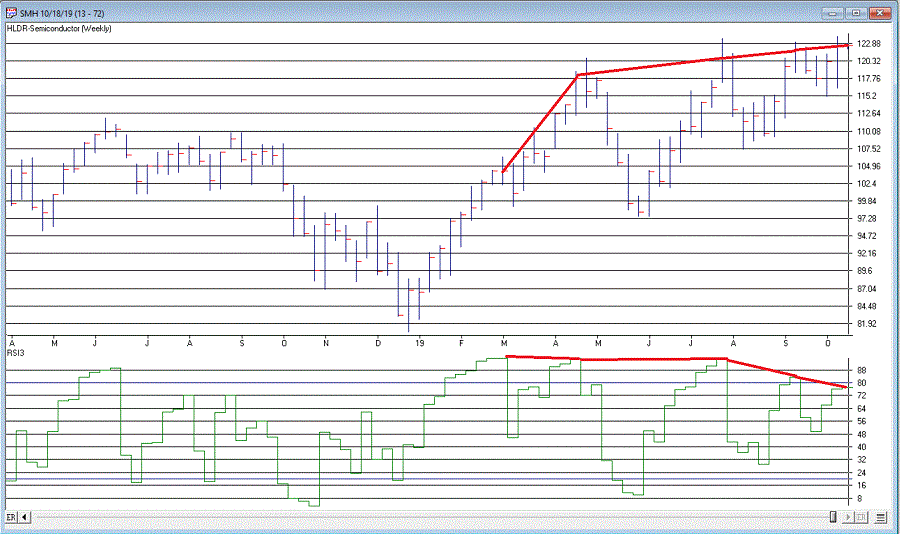
Task: Click the RSI3 indicator label
Action: (15, 353)
